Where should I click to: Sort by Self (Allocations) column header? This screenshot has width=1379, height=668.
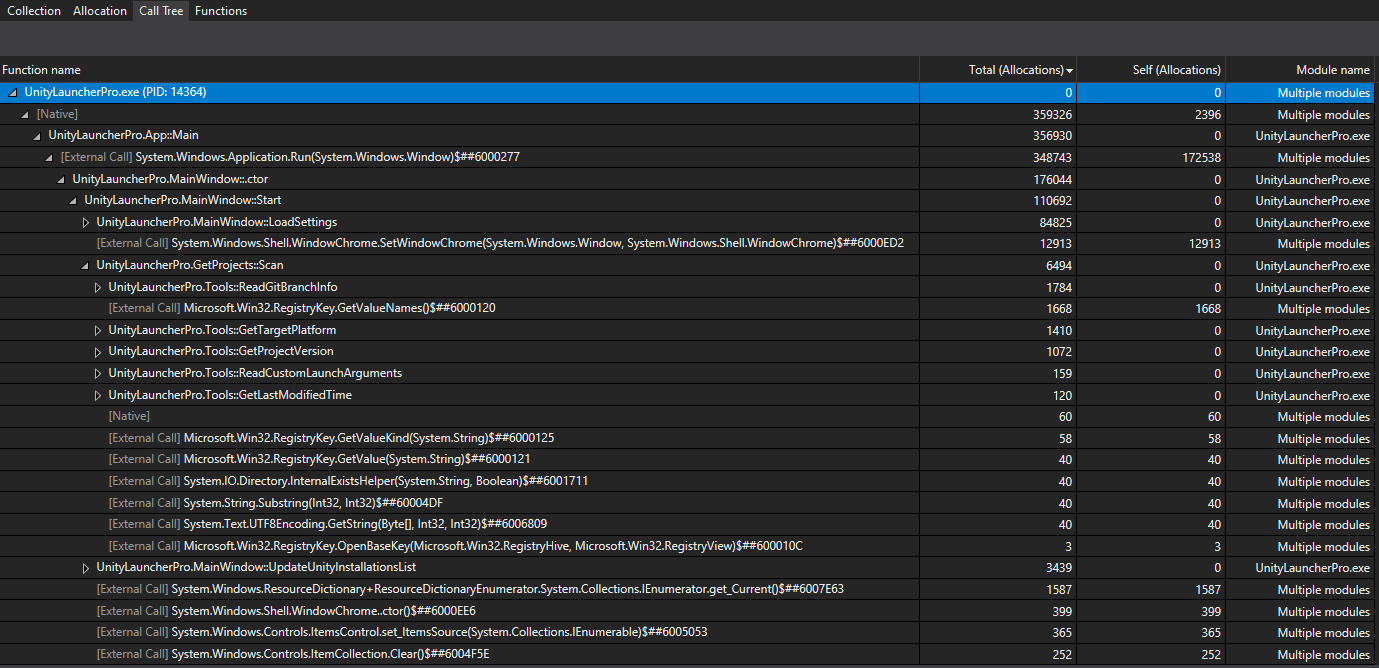[1177, 70]
